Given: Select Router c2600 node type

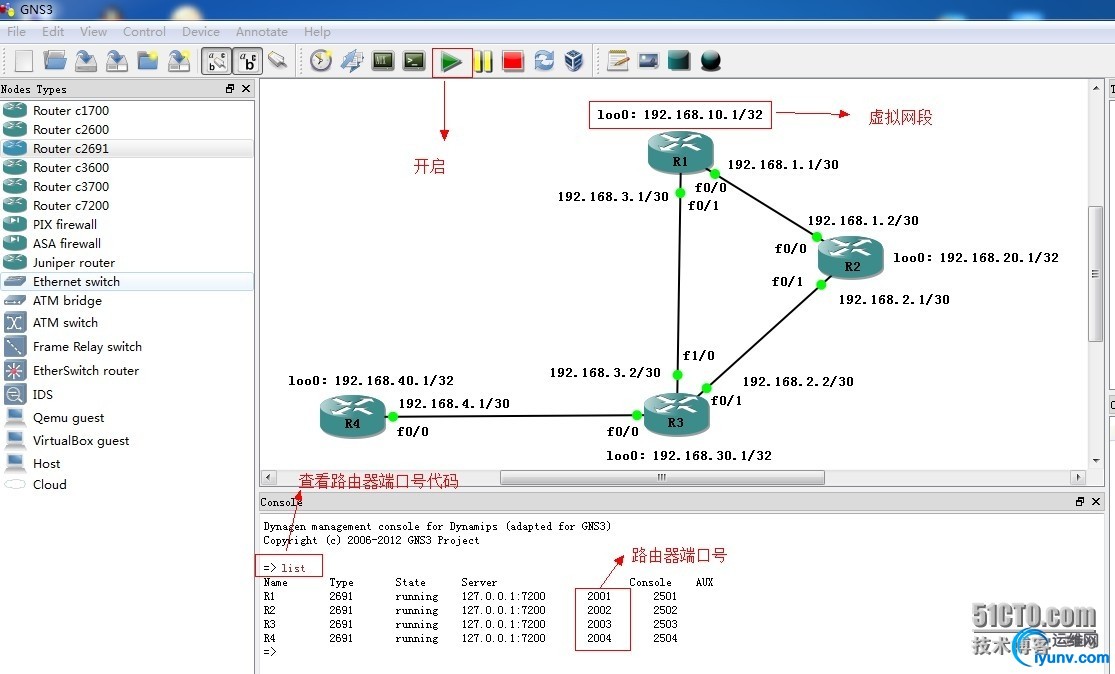Looking at the screenshot, I should [127, 129].
